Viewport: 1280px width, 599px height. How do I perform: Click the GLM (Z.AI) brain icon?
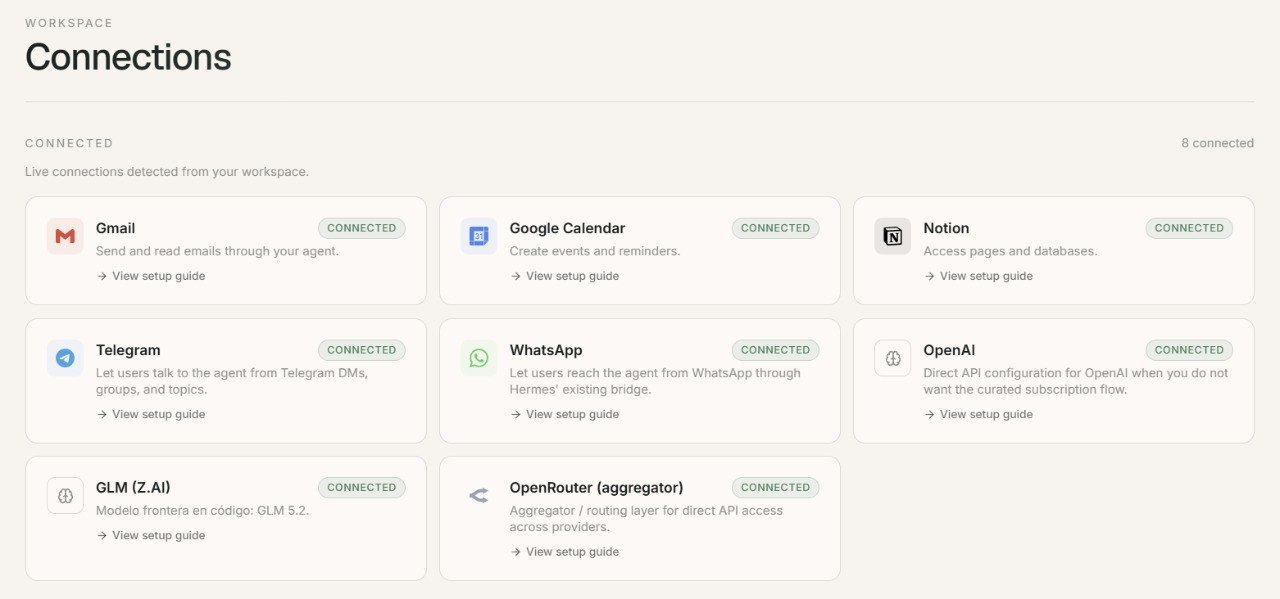click(x=65, y=496)
